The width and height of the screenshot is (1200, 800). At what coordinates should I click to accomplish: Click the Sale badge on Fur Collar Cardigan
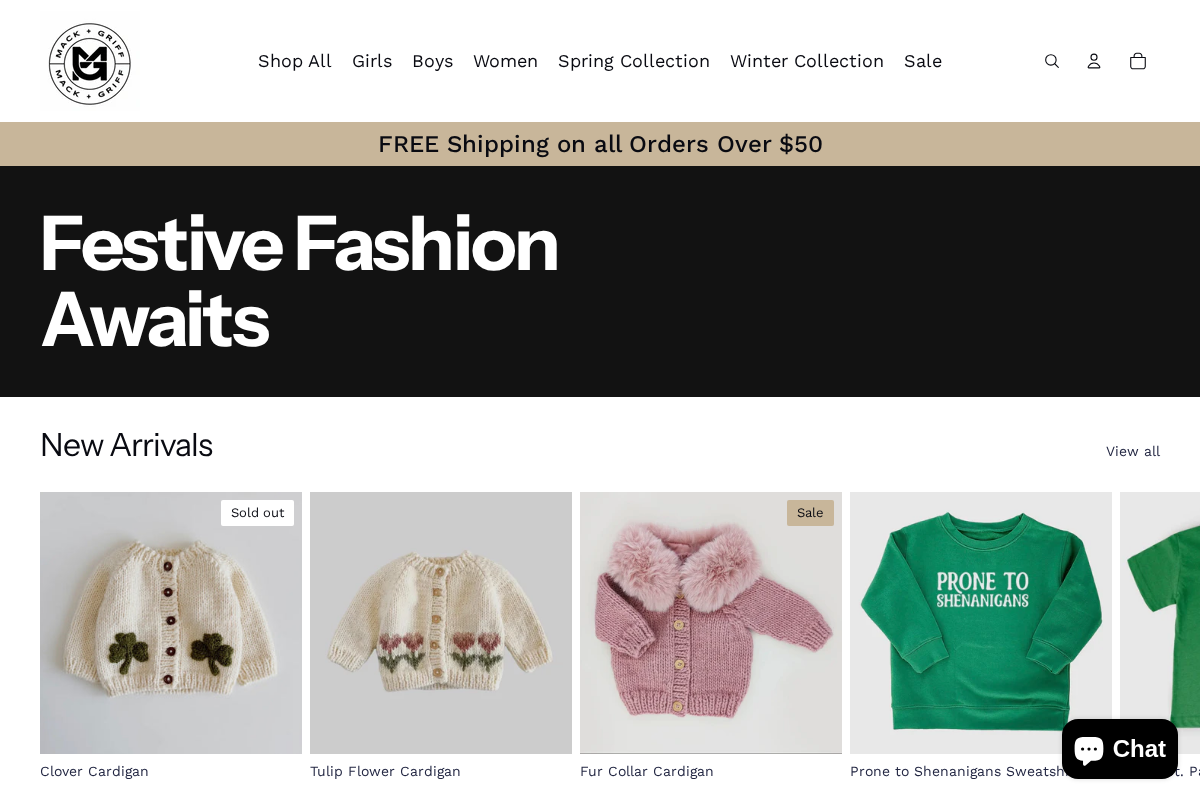click(x=810, y=512)
